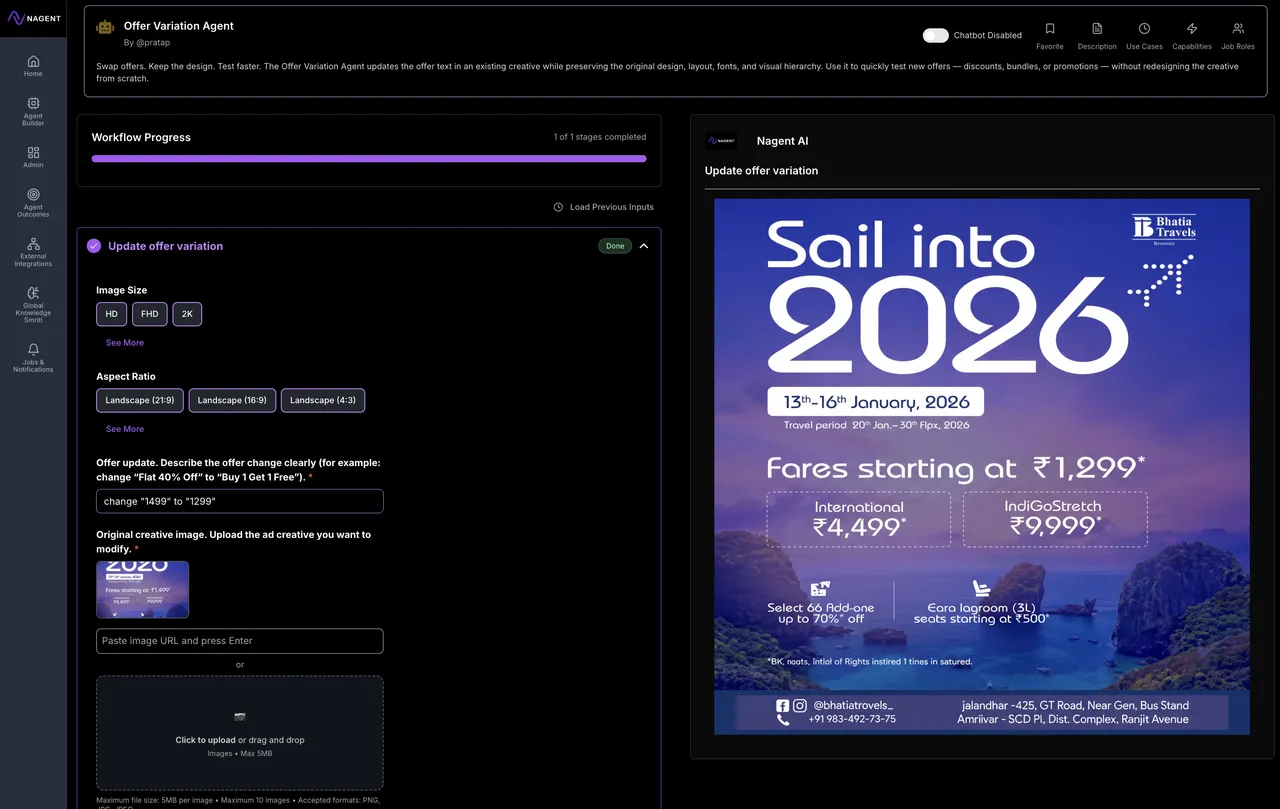Go to Home in the sidebar
The image size is (1280, 809).
(33, 66)
